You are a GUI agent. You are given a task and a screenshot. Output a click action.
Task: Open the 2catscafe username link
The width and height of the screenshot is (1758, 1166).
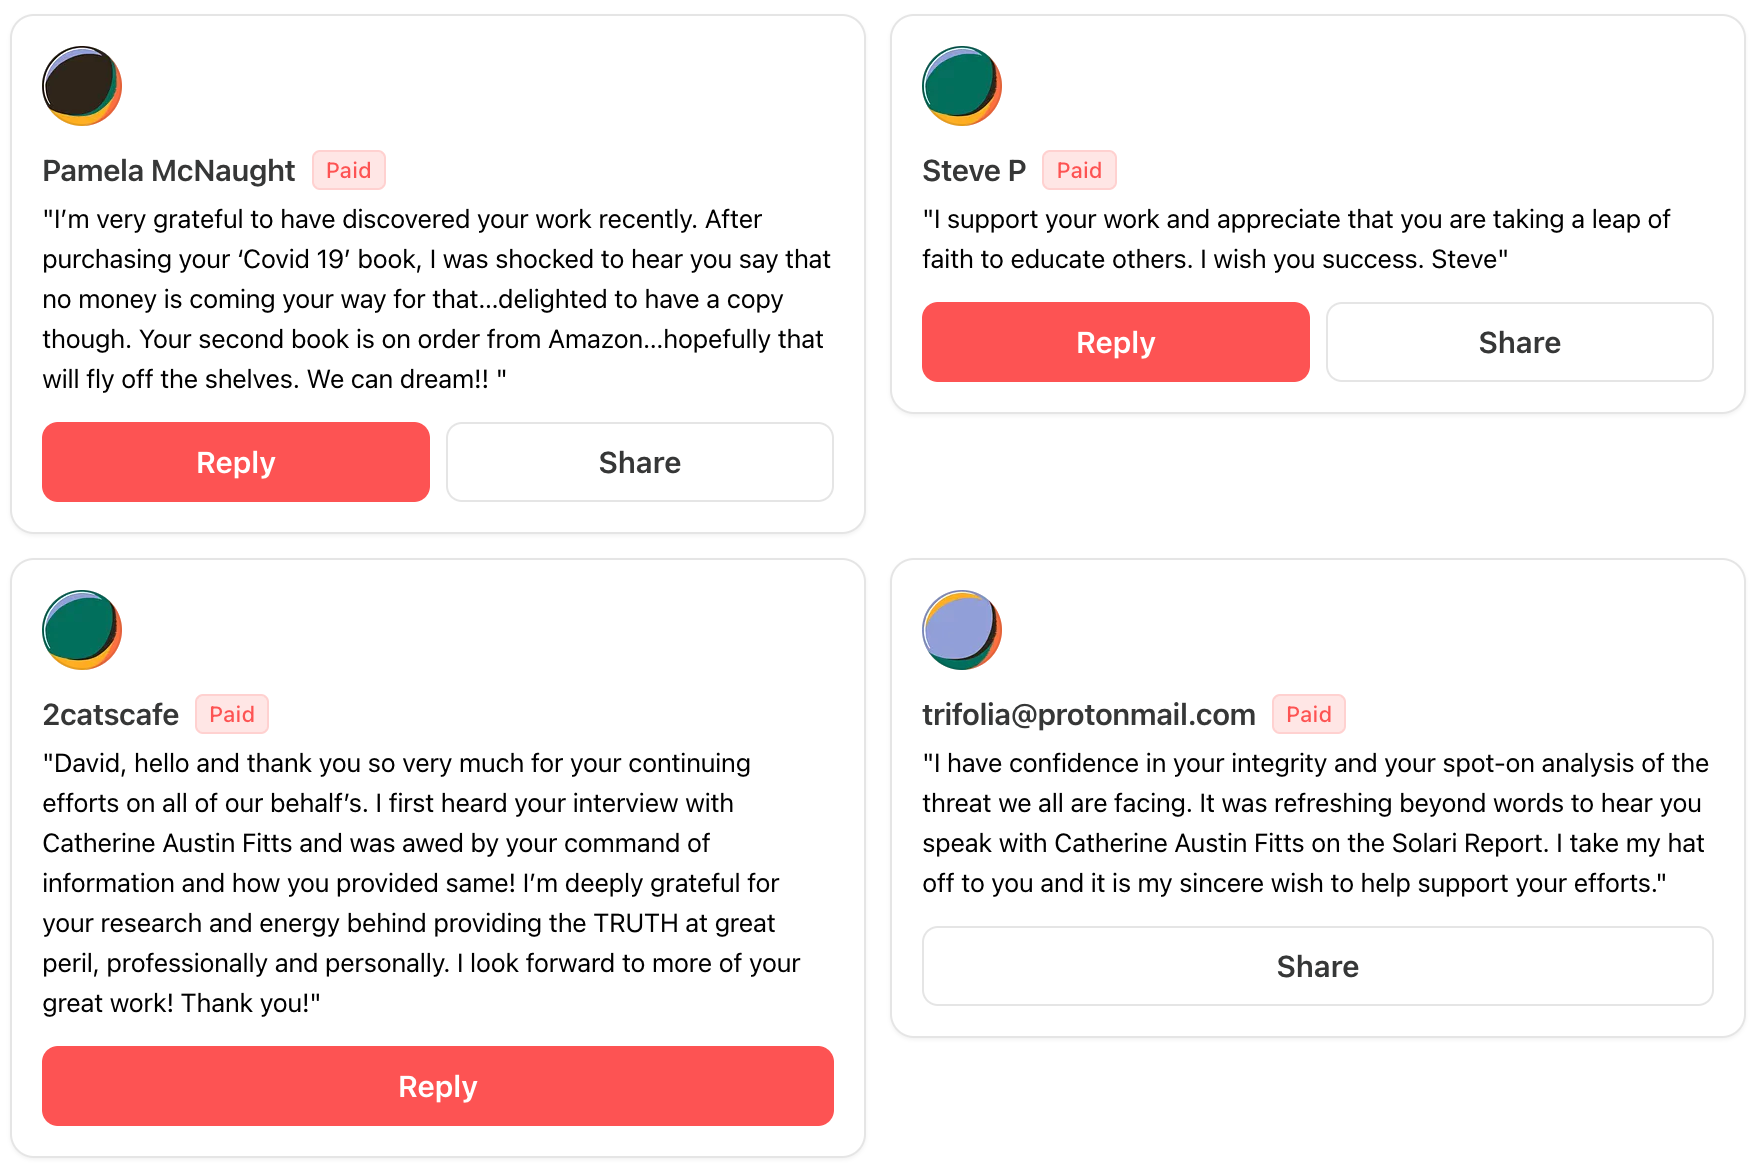pyautogui.click(x=110, y=715)
